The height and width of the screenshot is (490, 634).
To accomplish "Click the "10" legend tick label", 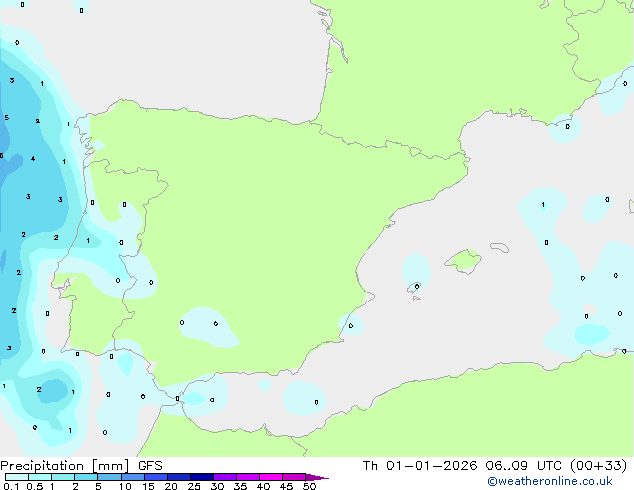I will click(x=125, y=486).
